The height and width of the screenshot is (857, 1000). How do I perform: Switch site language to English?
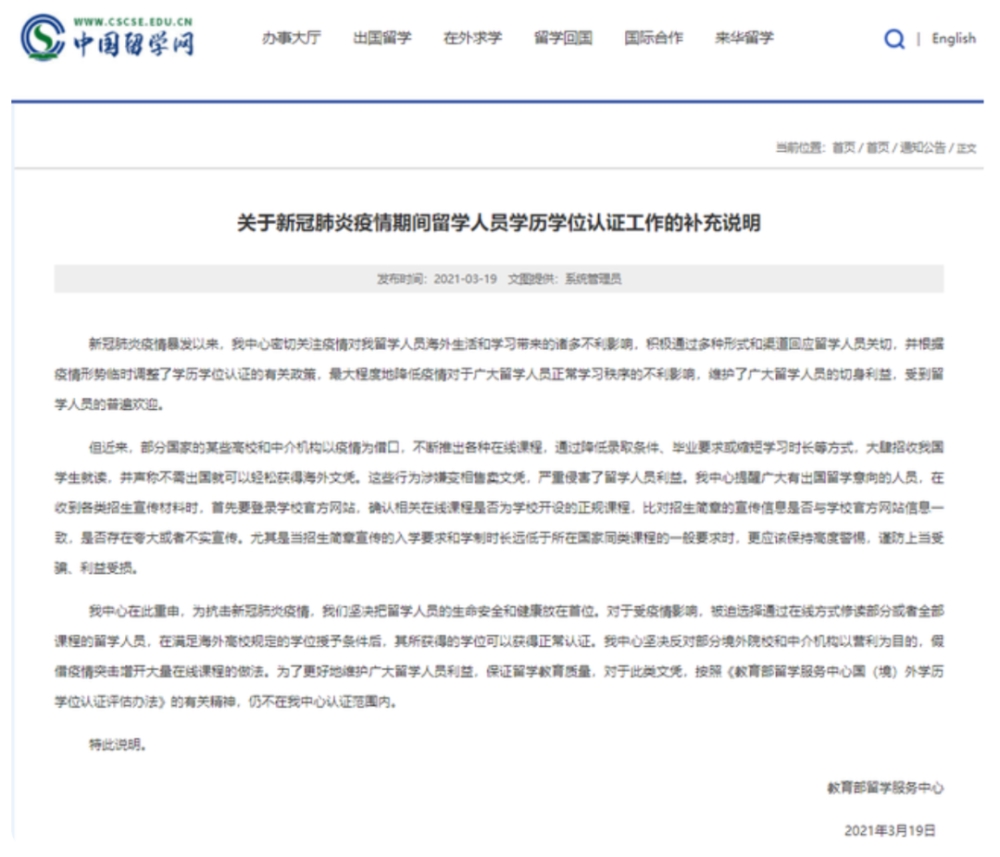tap(953, 38)
